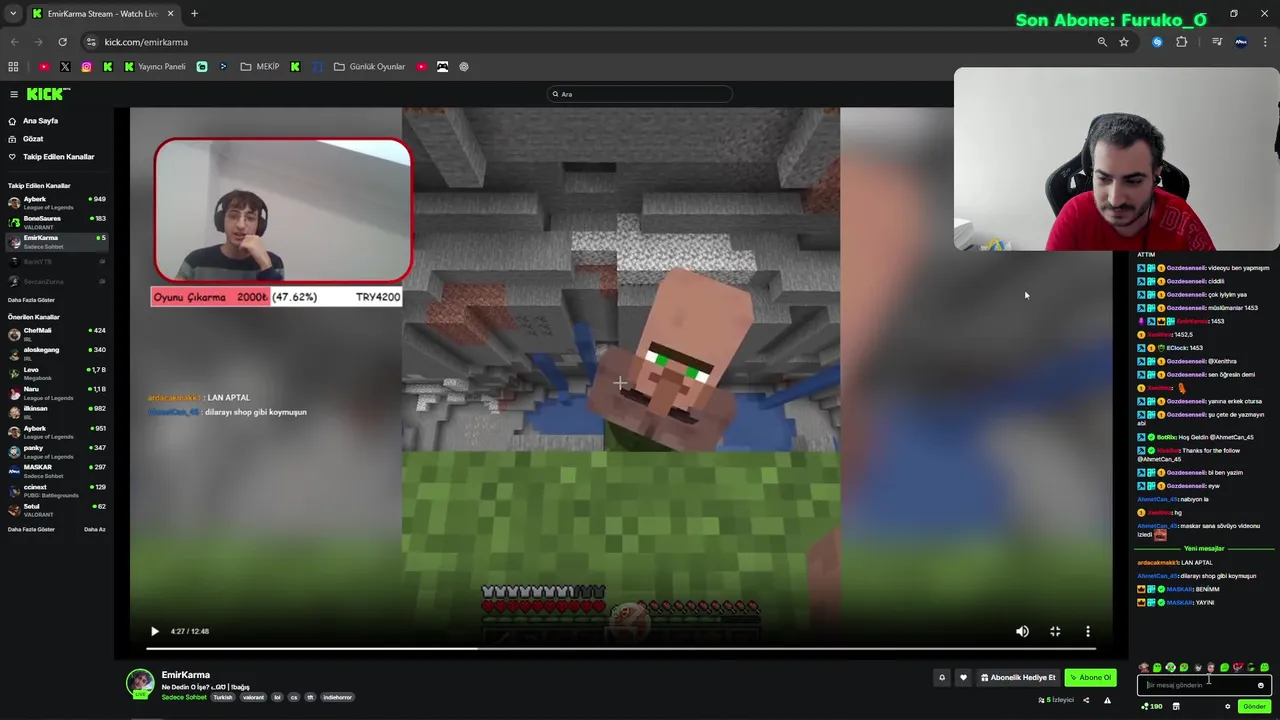Open Yayıncı Paneli bookmark
The image size is (1280, 720).
click(x=155, y=67)
